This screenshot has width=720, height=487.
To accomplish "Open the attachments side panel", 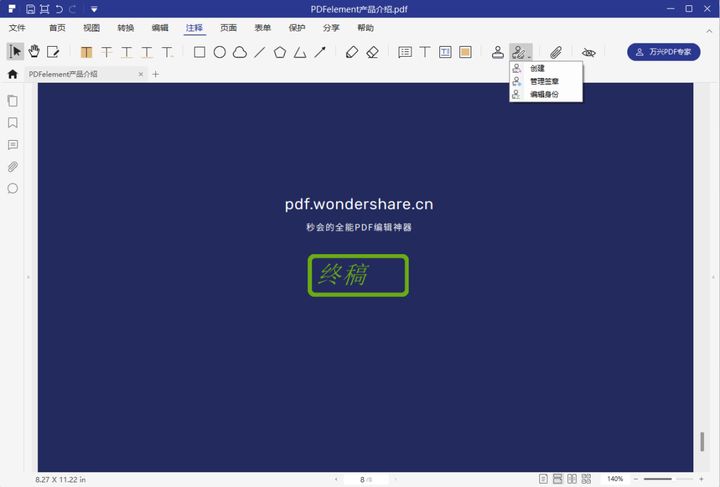I will coord(13,167).
